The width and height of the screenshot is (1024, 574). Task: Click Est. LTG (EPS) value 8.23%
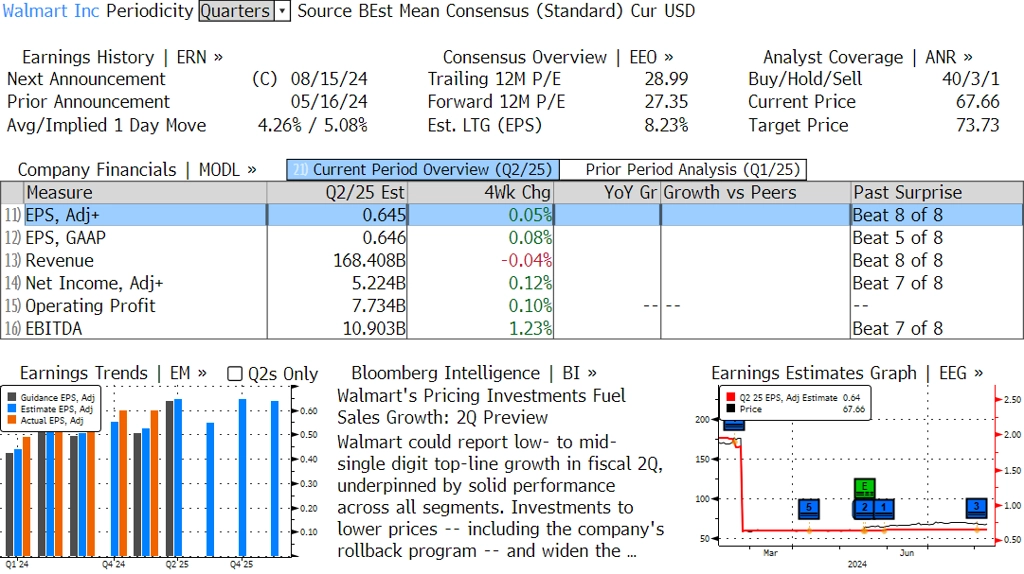pyautogui.click(x=666, y=125)
